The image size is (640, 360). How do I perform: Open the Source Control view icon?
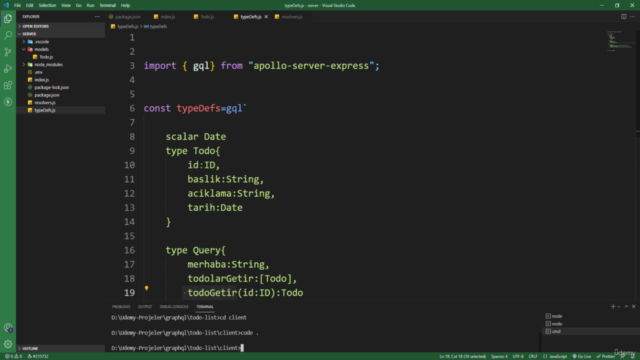[x=8, y=52]
